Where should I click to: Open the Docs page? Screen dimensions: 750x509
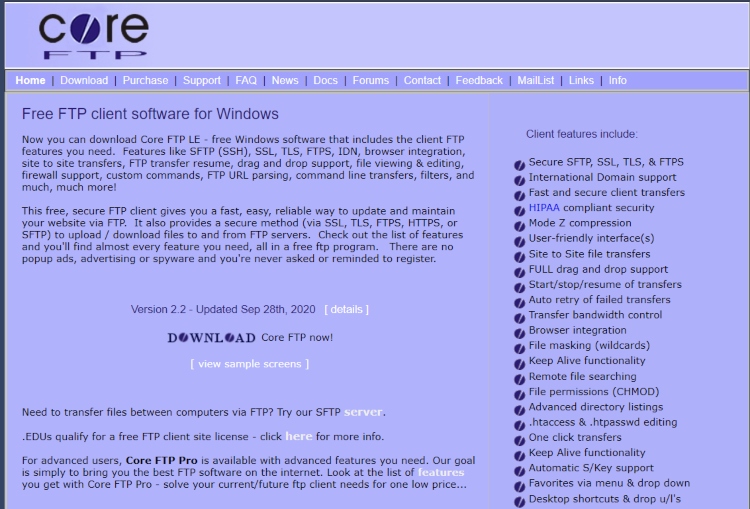click(x=325, y=80)
